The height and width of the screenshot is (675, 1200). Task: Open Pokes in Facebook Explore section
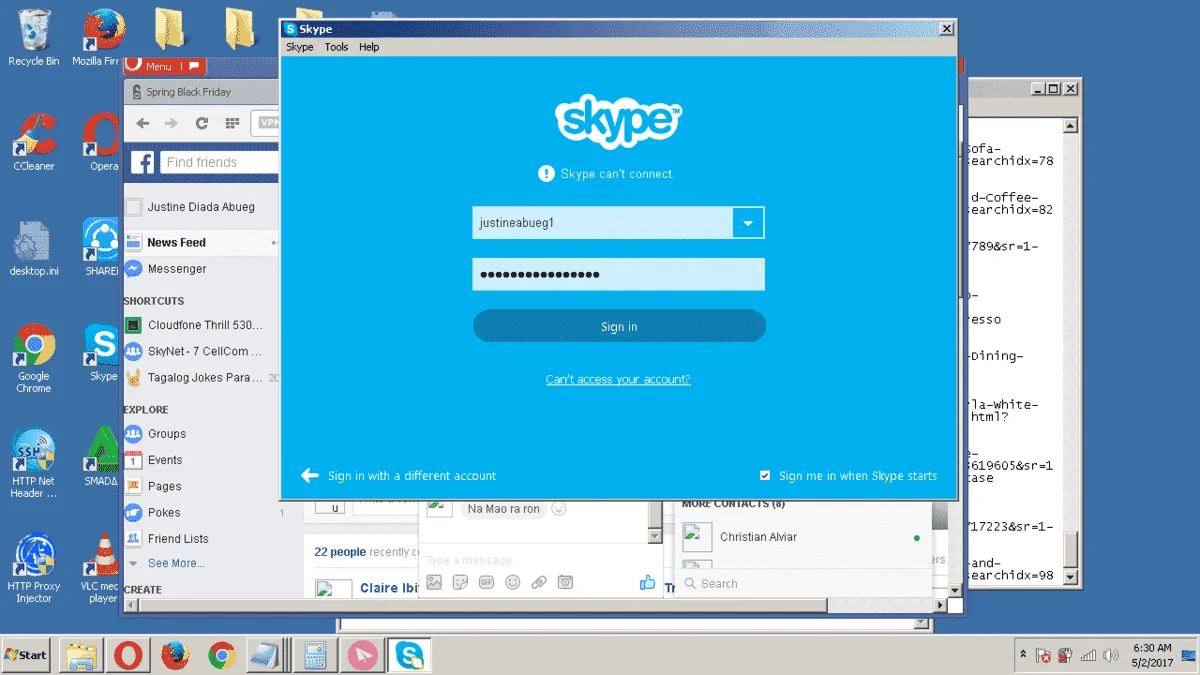(x=164, y=512)
